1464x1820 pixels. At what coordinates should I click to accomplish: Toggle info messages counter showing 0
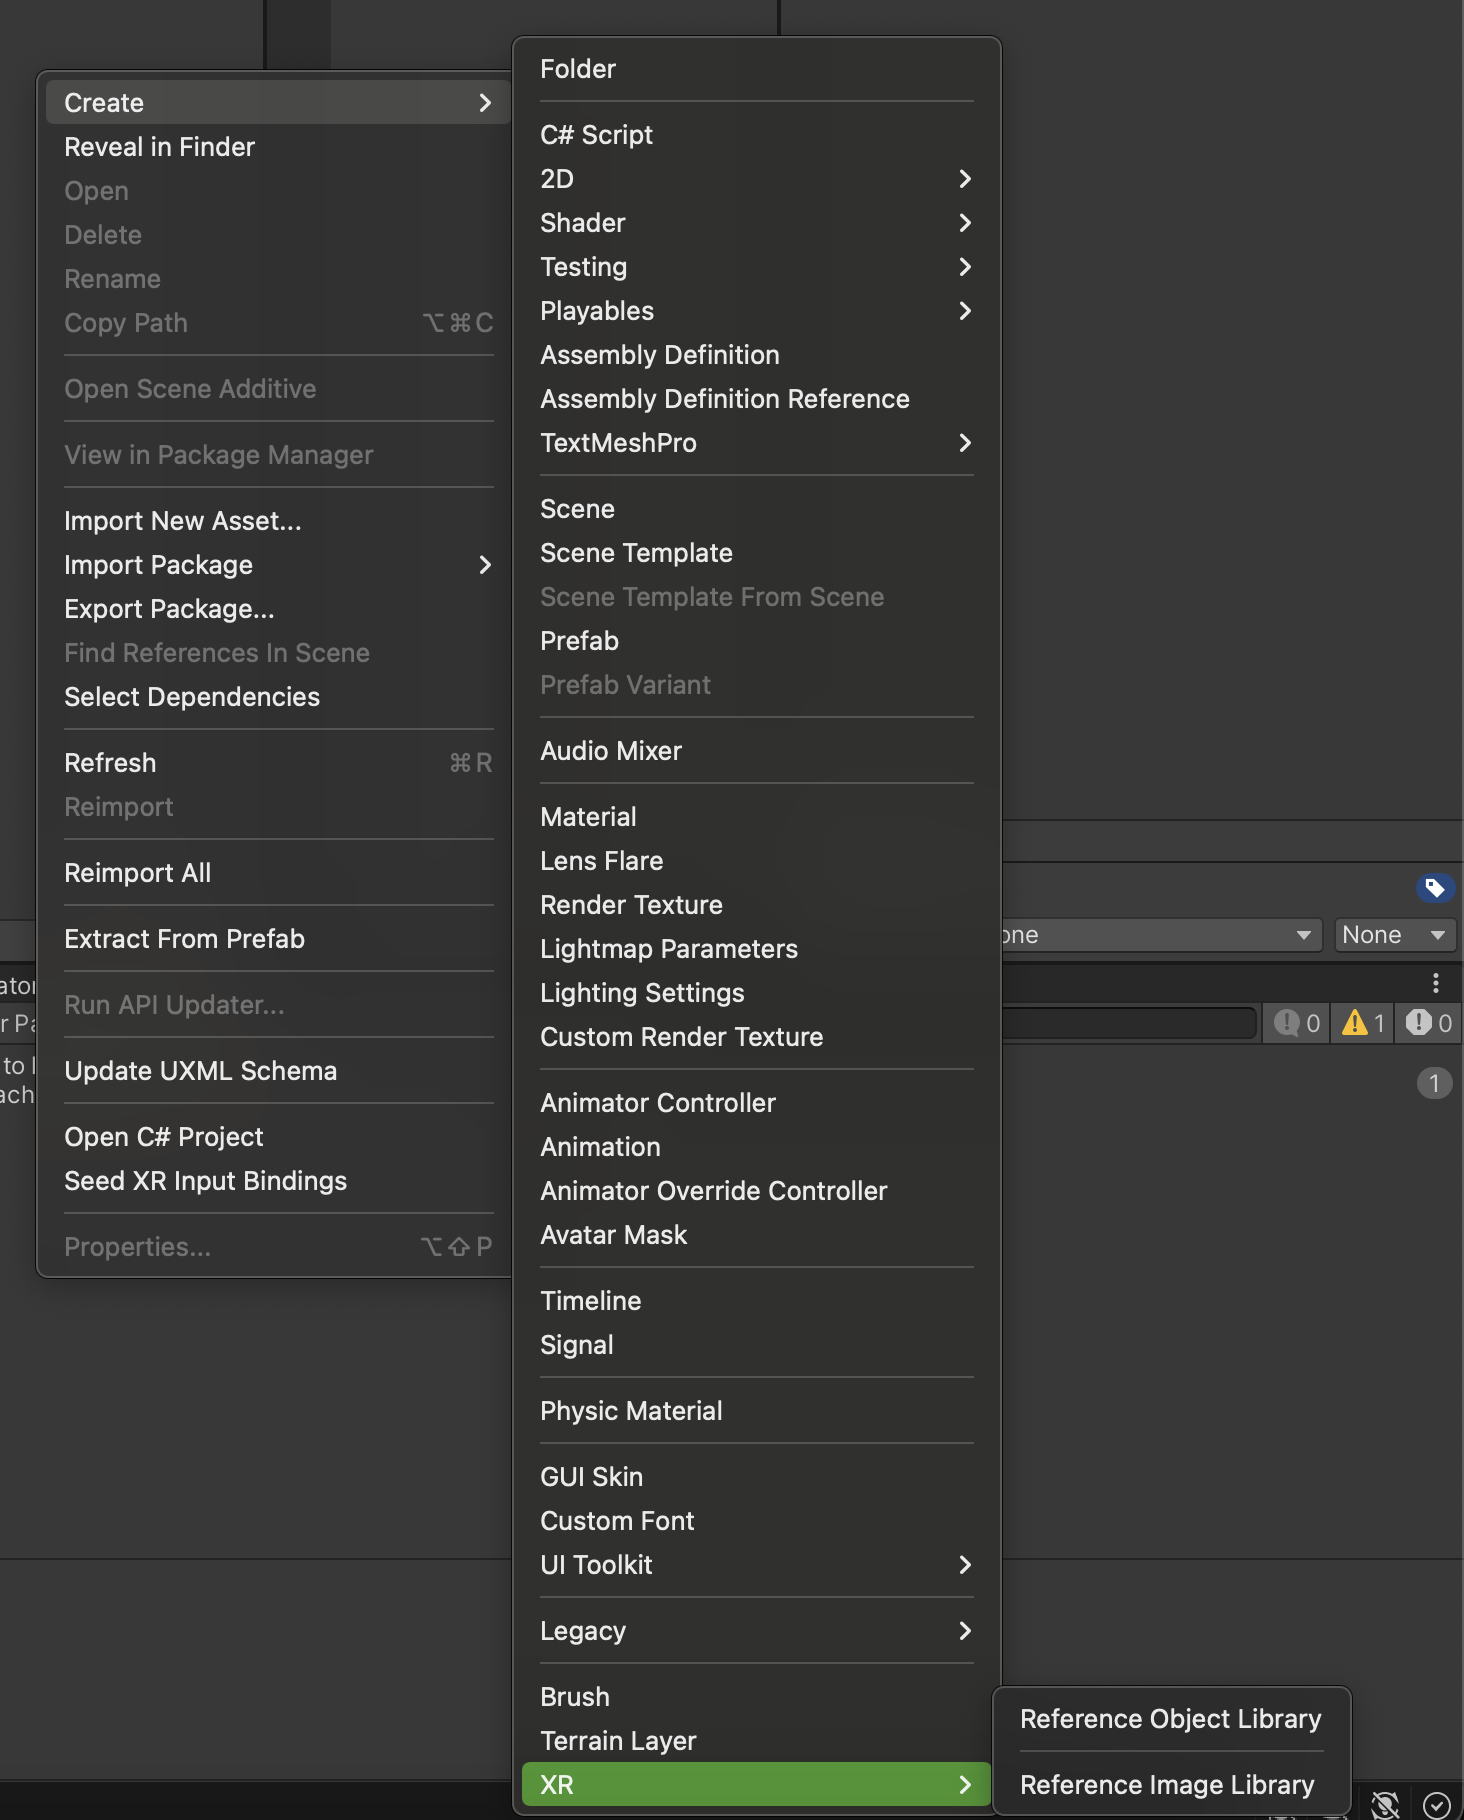pos(1297,1023)
